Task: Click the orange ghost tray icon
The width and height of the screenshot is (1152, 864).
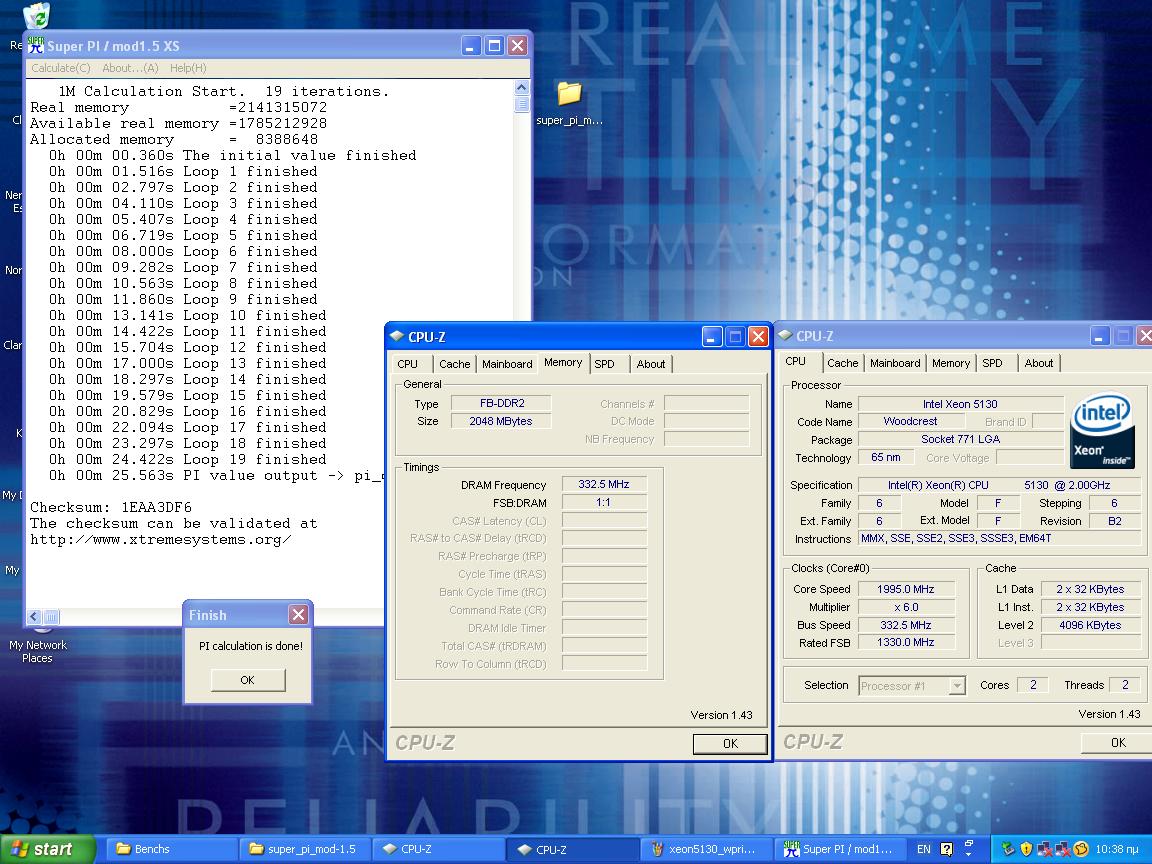Action: tap(1081, 849)
